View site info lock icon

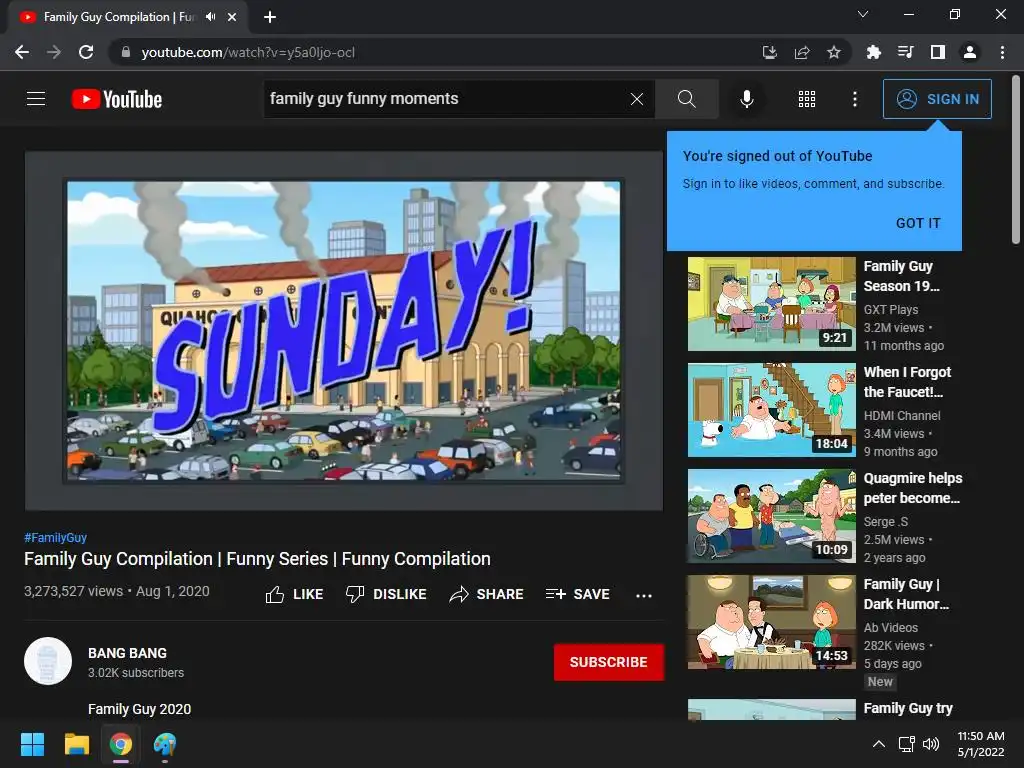[126, 52]
